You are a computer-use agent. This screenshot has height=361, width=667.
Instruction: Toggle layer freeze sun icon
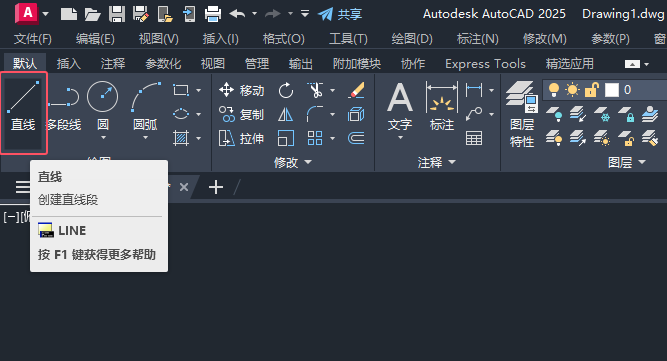pos(572,90)
